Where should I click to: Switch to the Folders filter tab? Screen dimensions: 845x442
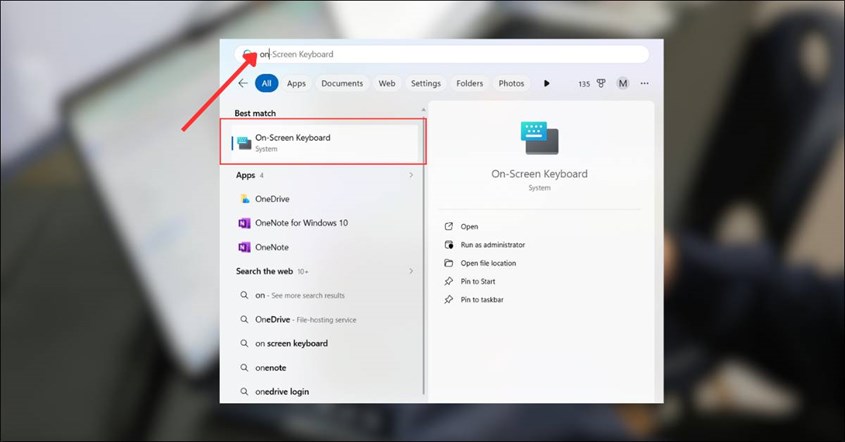pyautogui.click(x=469, y=83)
